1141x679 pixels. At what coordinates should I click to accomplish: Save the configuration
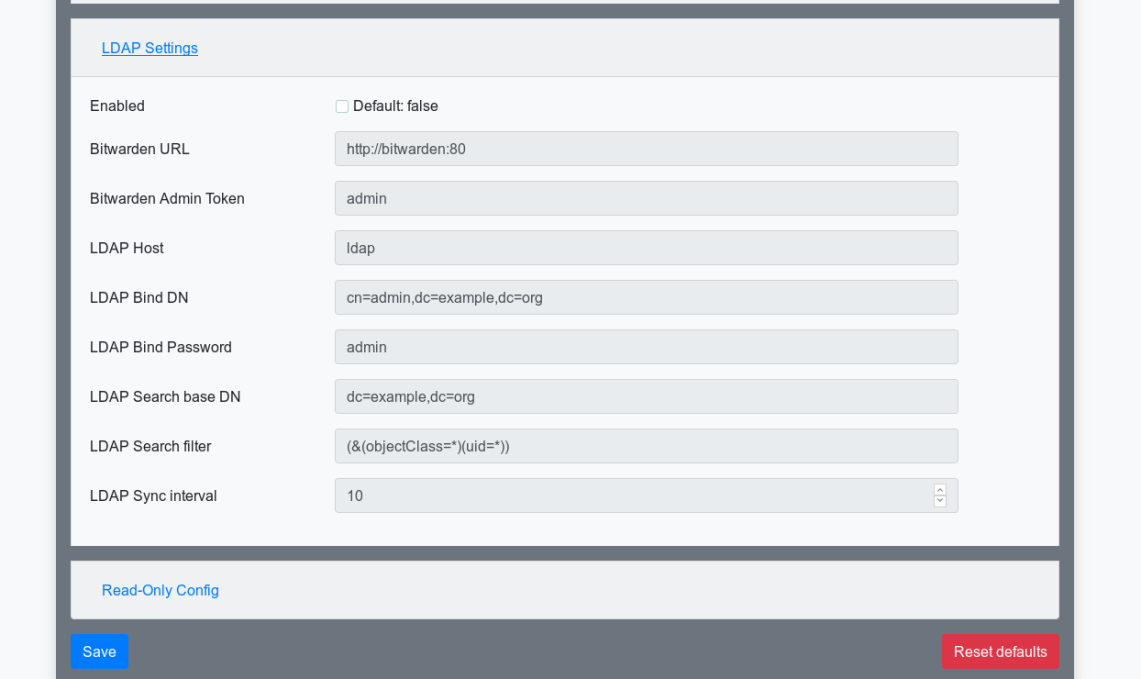click(x=100, y=651)
